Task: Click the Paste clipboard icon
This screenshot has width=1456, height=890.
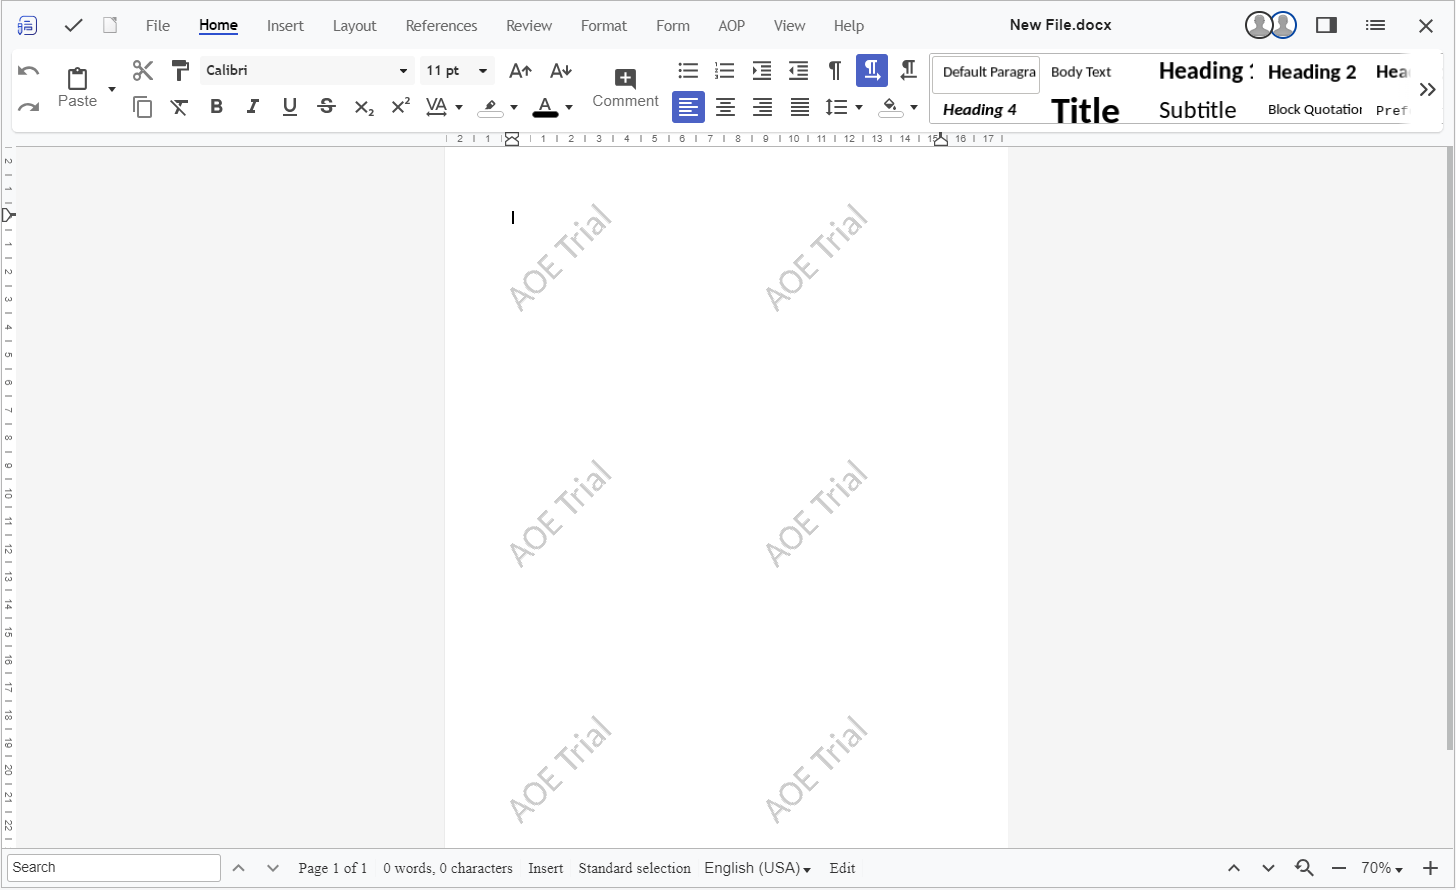Action: coord(77,78)
